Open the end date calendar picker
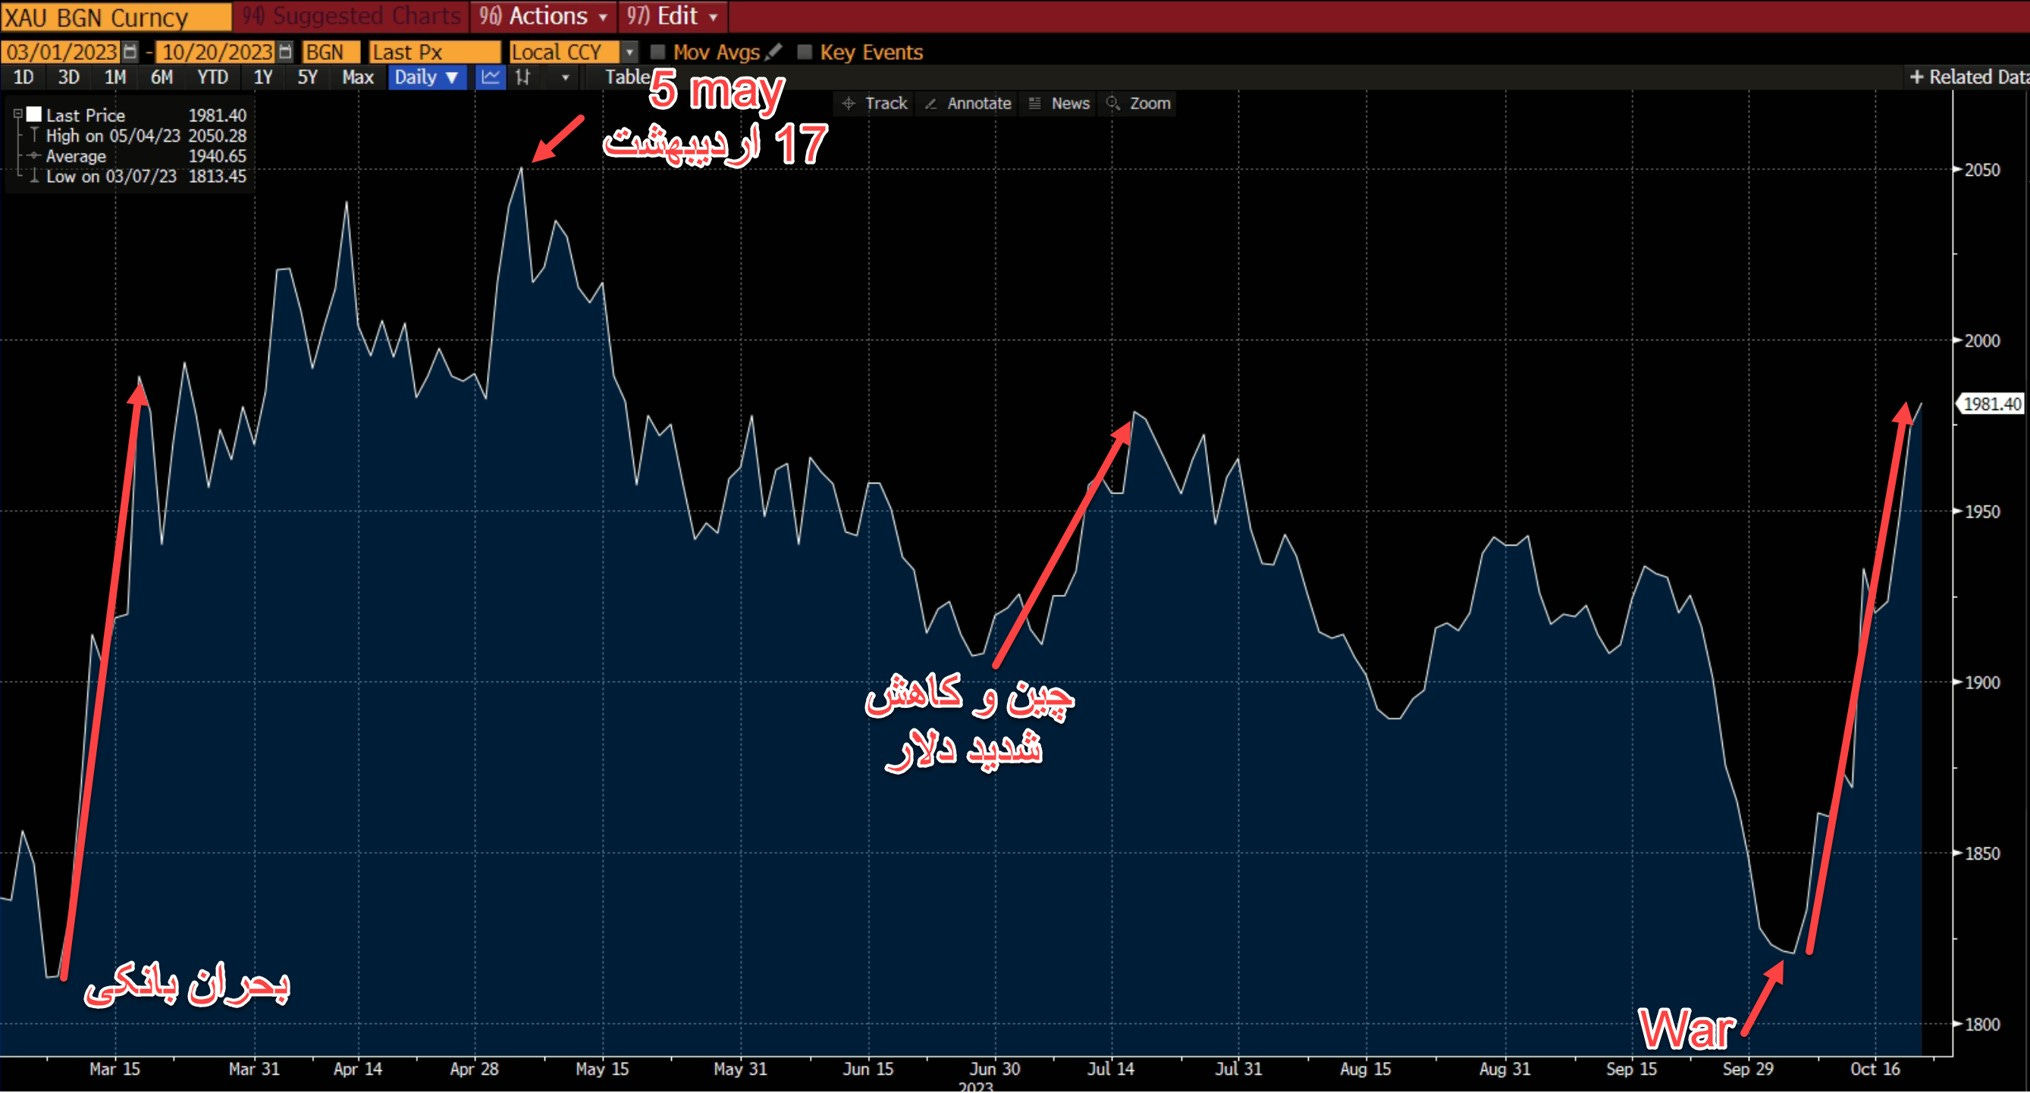2030x1093 pixels. point(285,52)
